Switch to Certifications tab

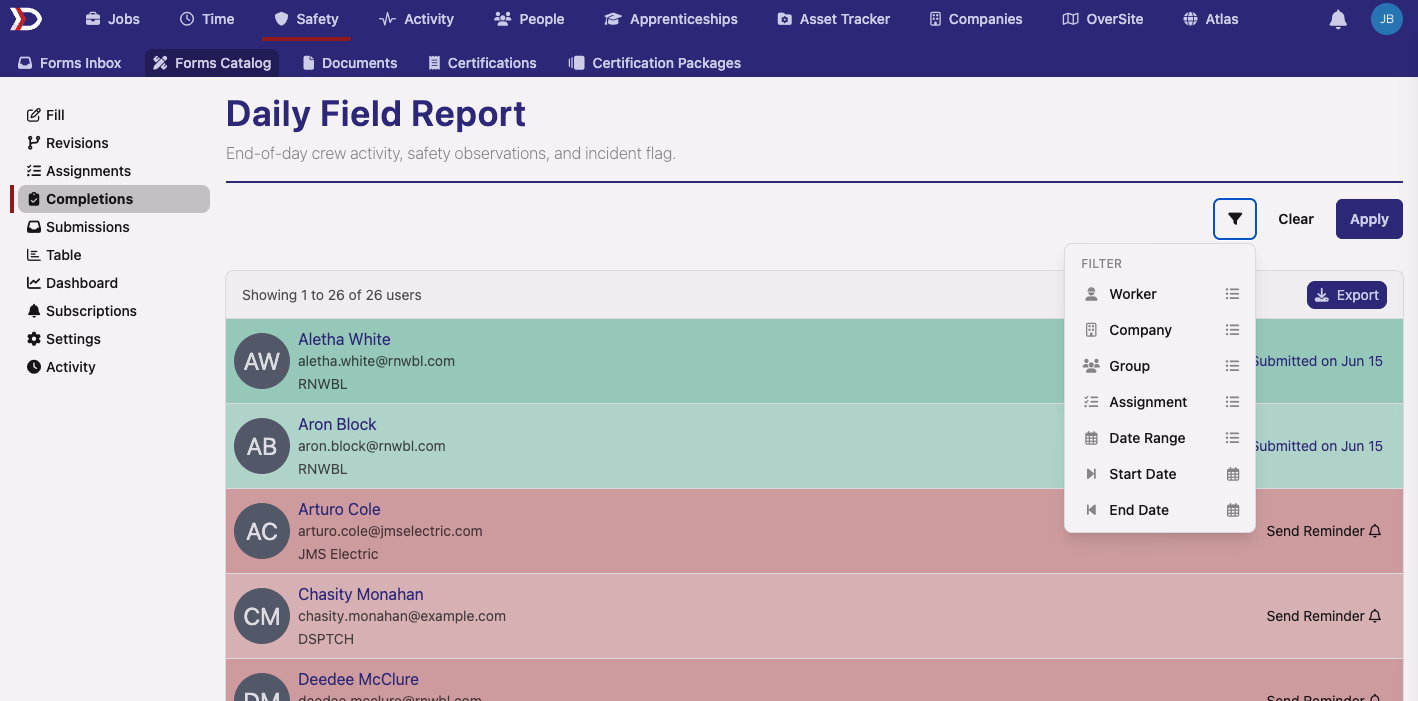pyautogui.click(x=482, y=62)
